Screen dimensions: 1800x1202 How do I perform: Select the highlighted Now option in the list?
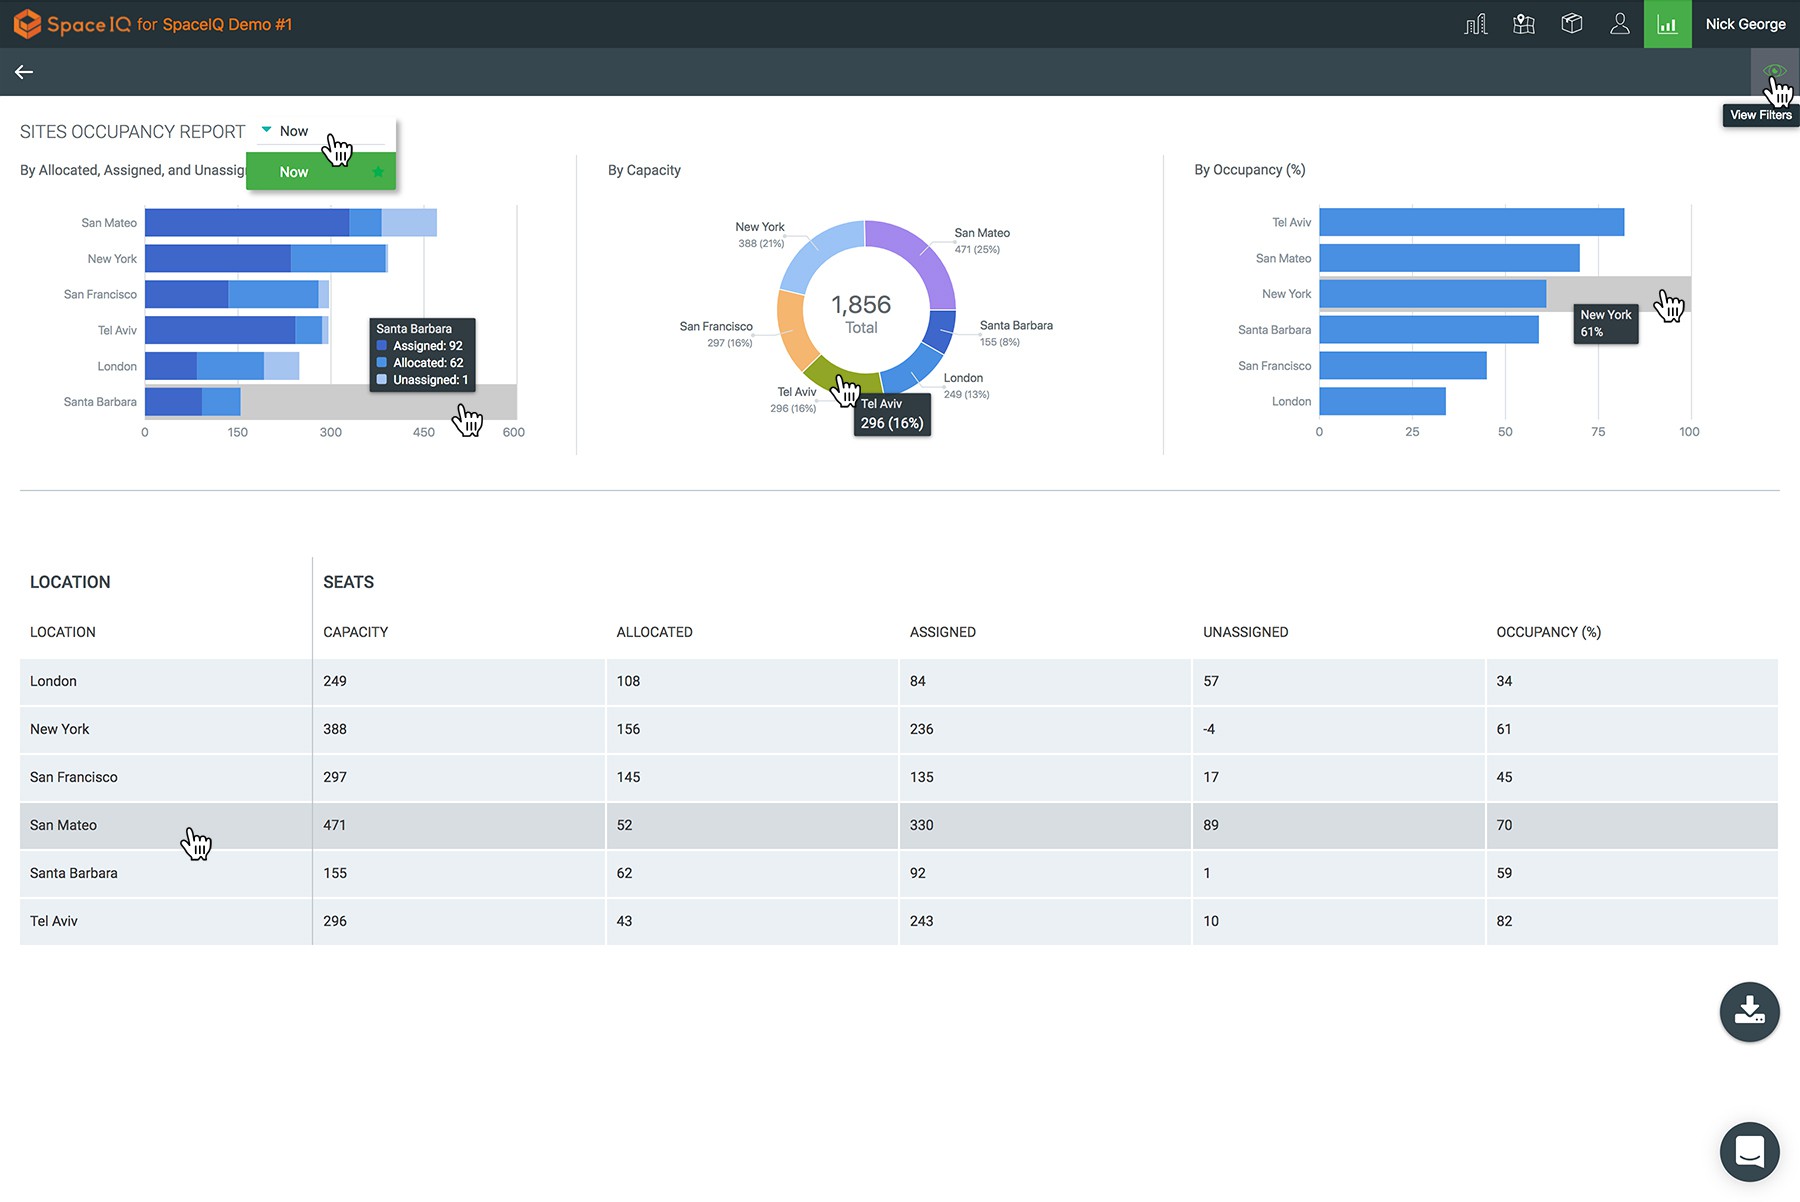pos(293,171)
